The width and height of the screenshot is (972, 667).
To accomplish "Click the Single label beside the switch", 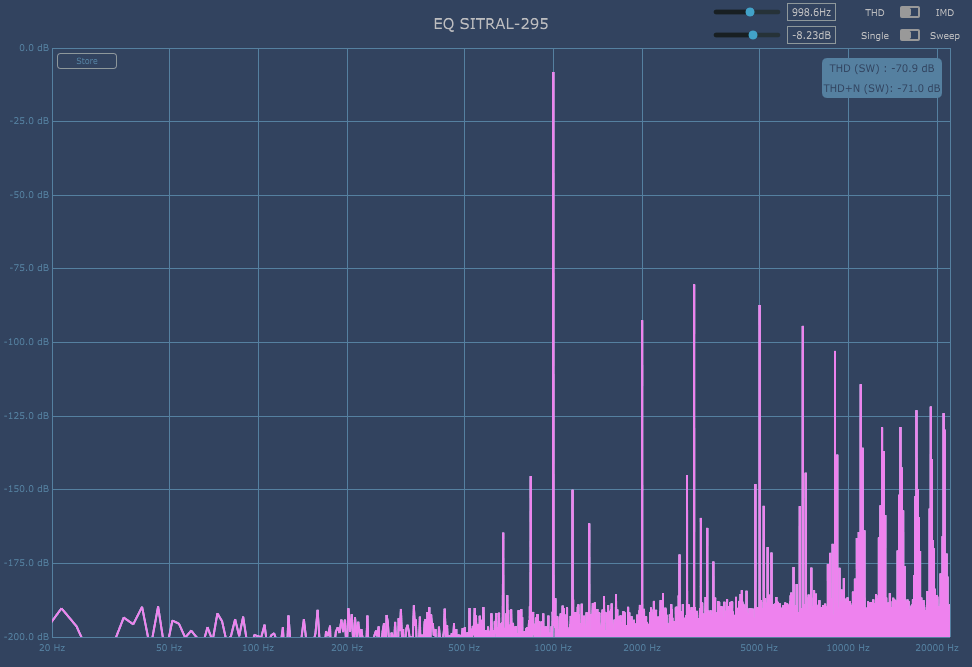I will [x=874, y=36].
